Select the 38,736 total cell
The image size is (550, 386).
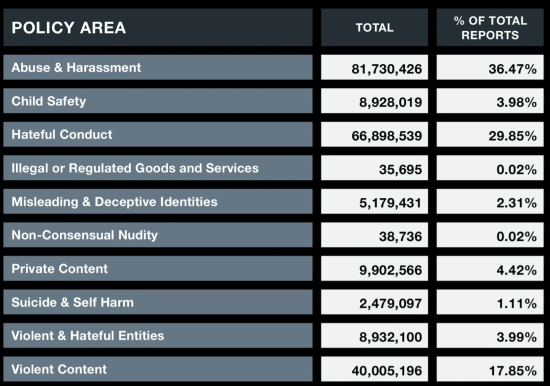(x=374, y=235)
